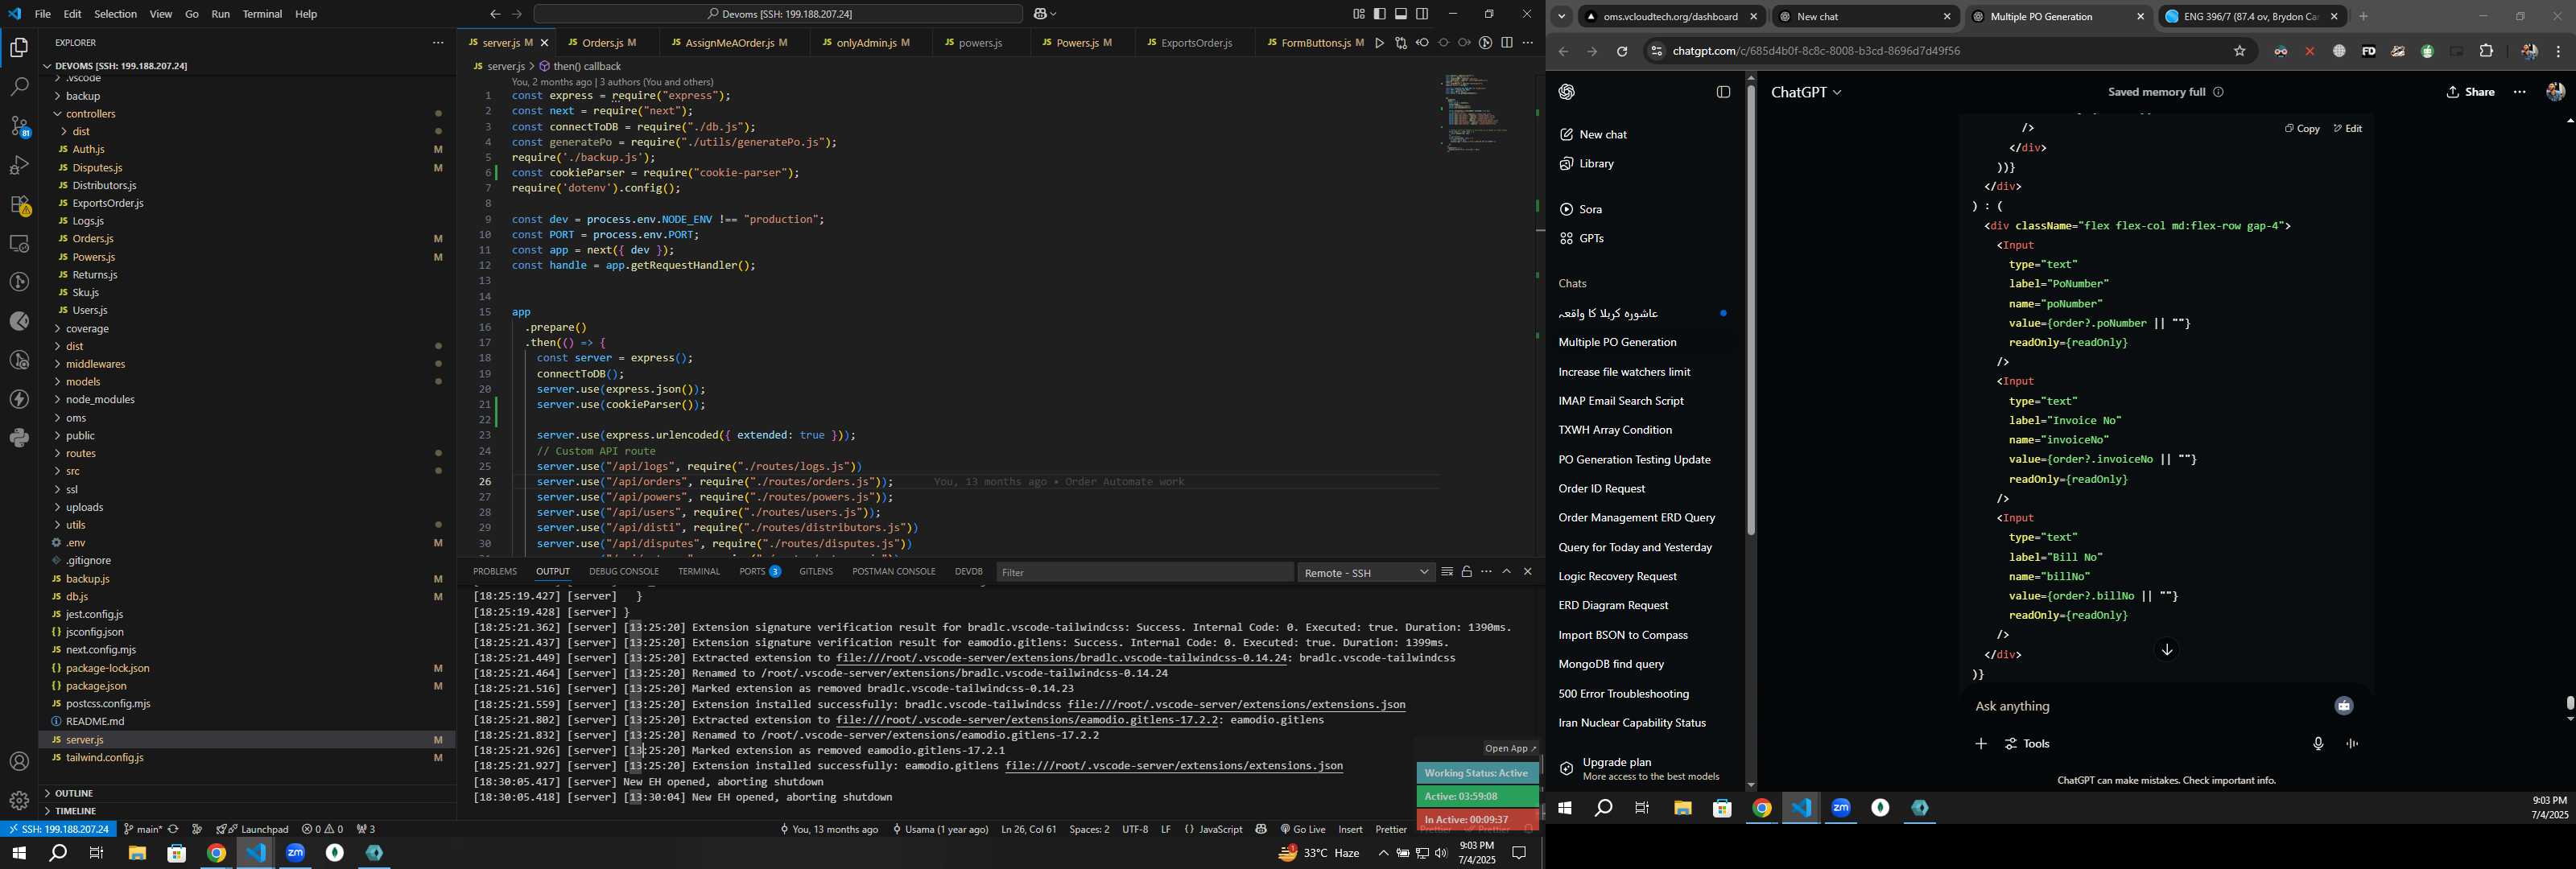Close the ChatGPT sidebar with the panel icon

(x=1723, y=92)
